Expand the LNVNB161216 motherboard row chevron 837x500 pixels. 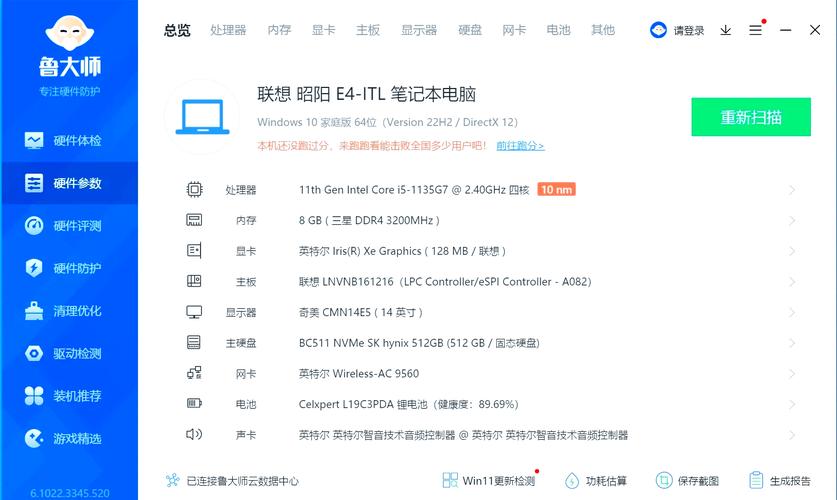point(792,281)
